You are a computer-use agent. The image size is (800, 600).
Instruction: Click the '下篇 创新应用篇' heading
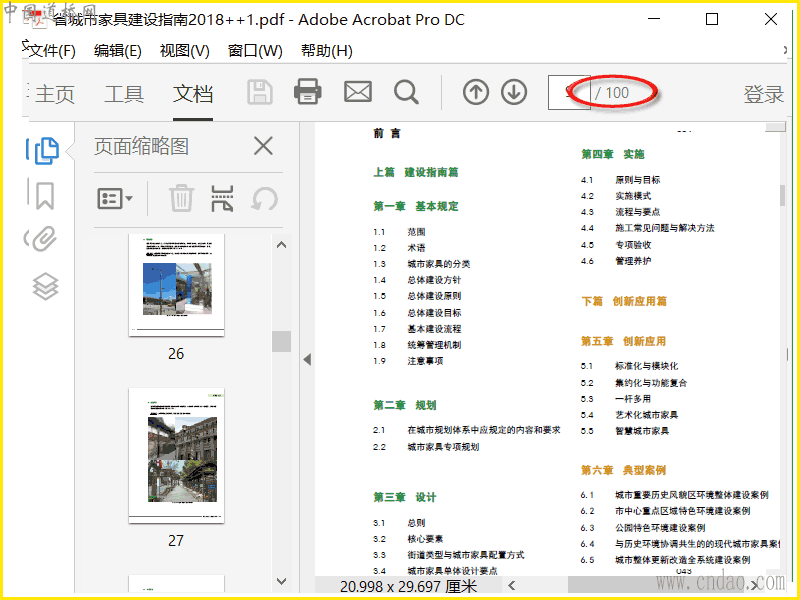point(624,301)
